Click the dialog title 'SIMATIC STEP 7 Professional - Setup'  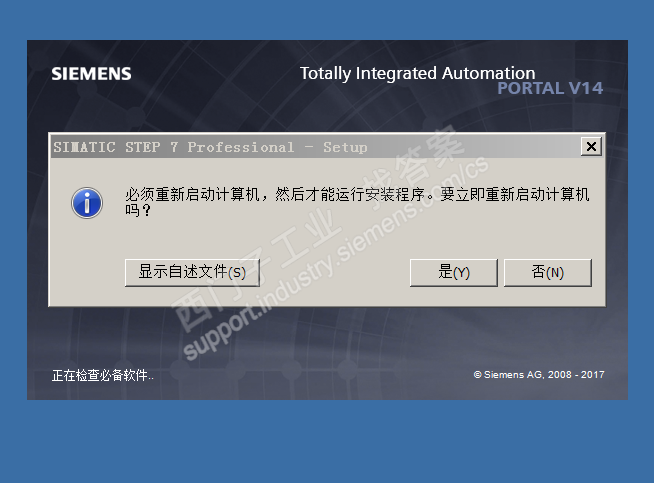210,147
